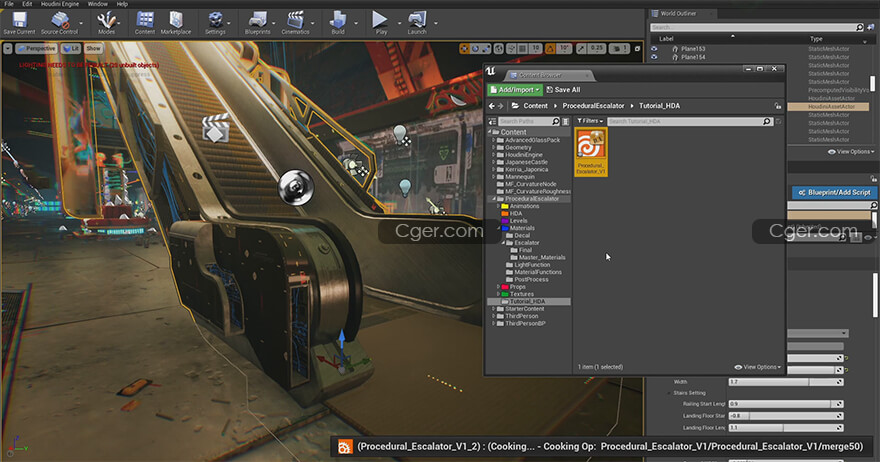The image size is (880, 462).
Task: Open the Edit menu
Action: [27, 4]
